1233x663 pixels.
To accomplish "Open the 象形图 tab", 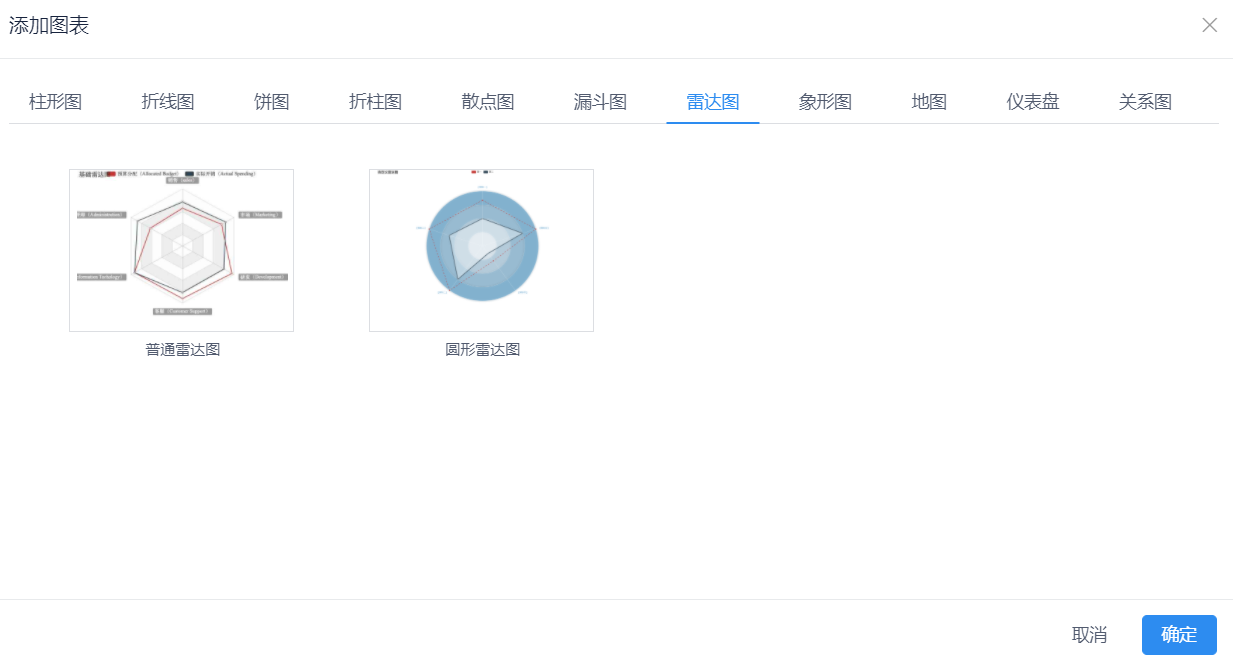I will [825, 101].
